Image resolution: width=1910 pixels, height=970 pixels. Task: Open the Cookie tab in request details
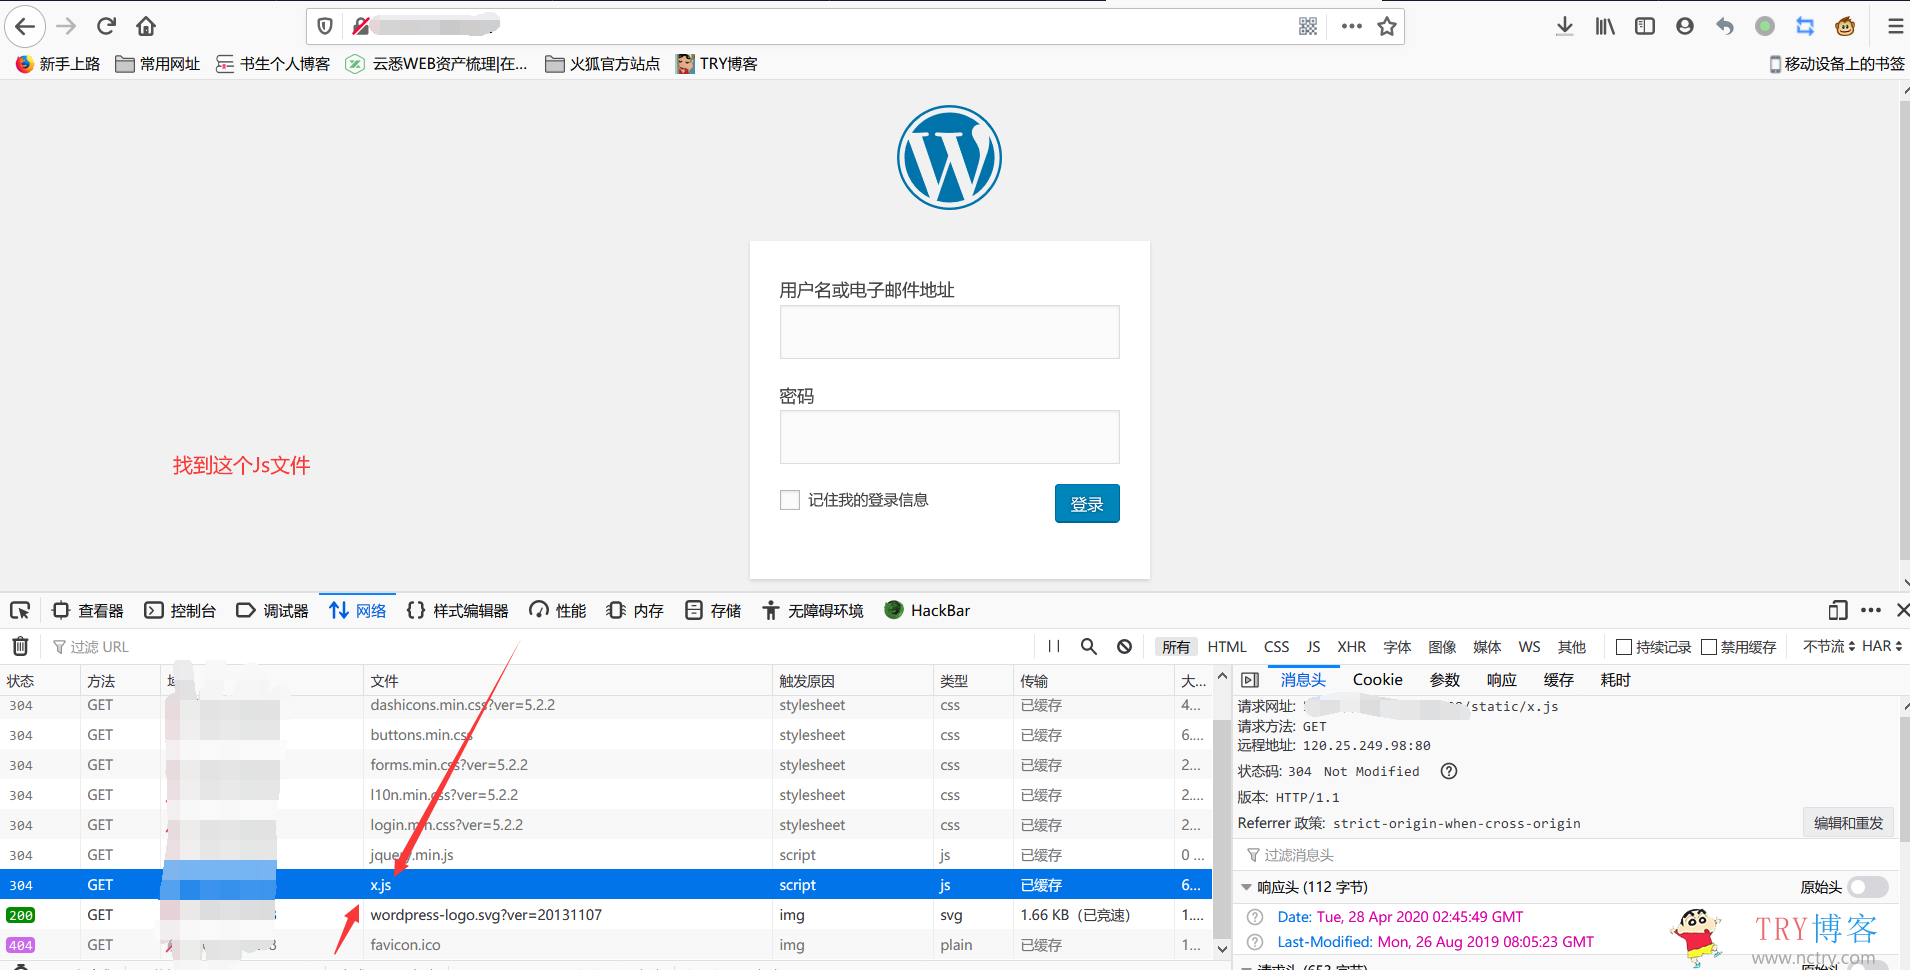pyautogui.click(x=1378, y=680)
